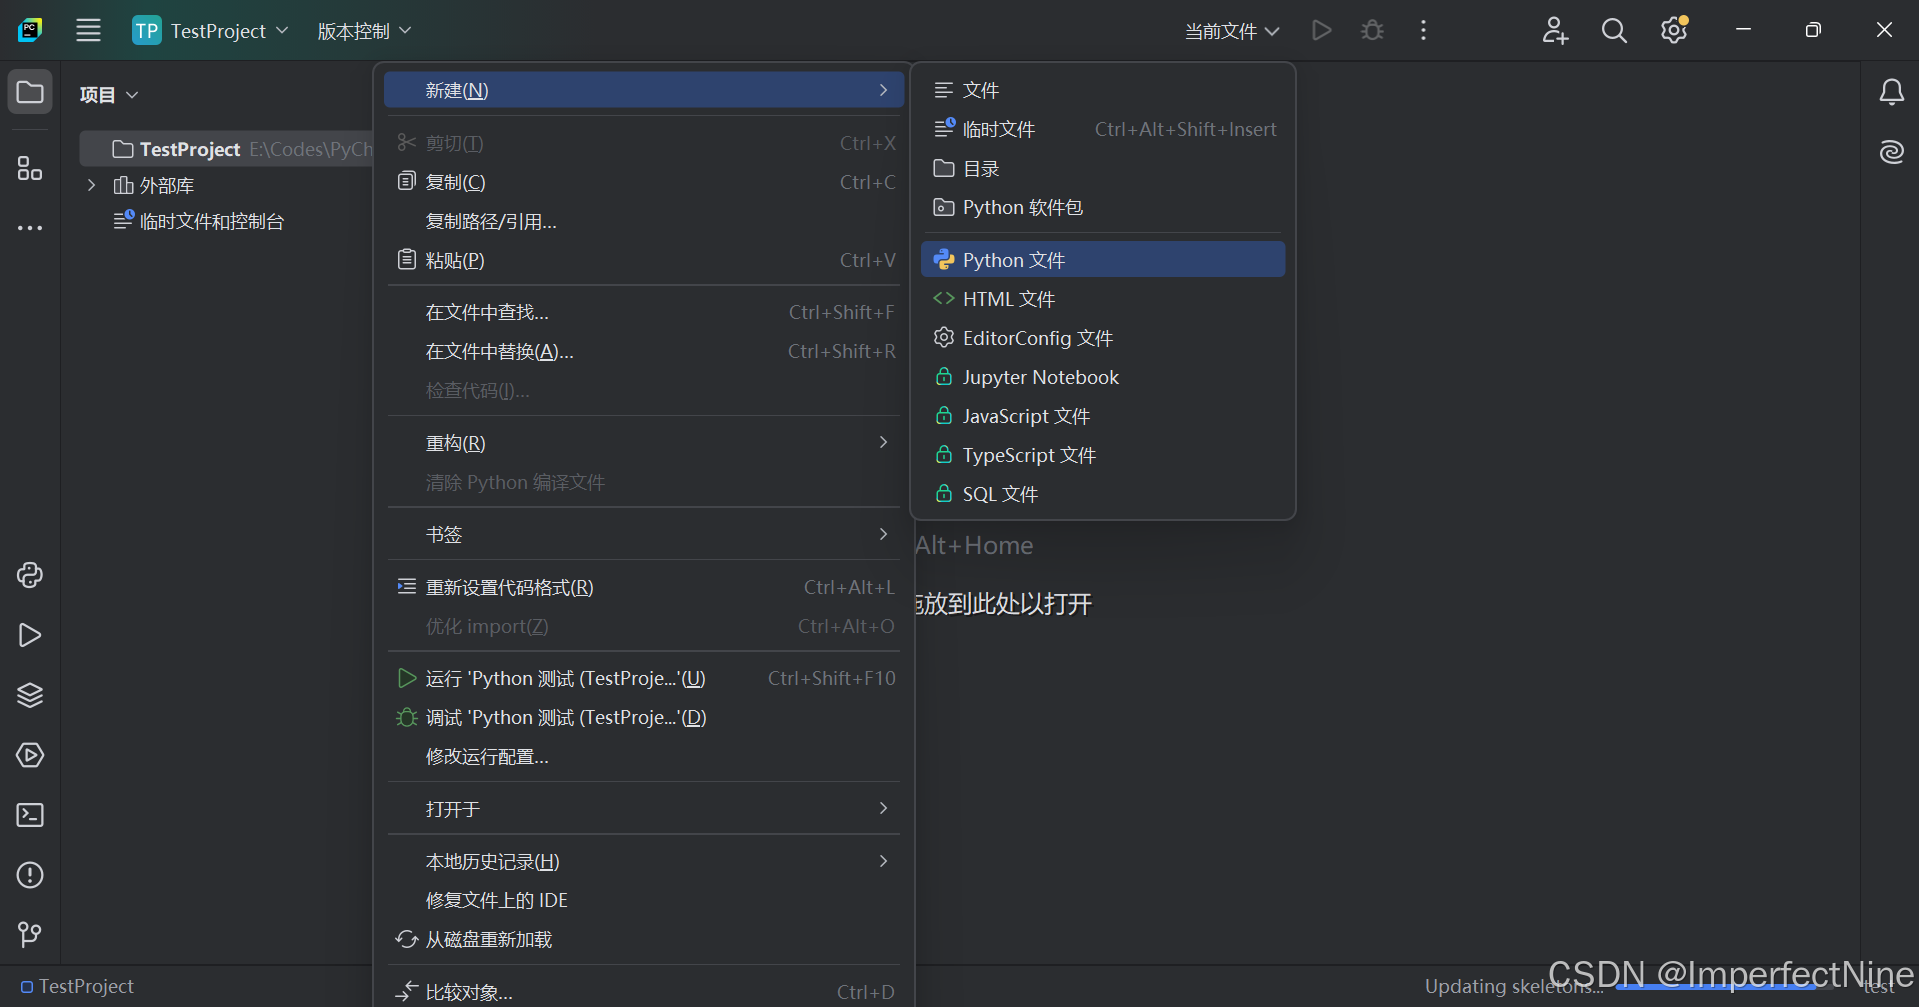Viewport: 1919px width, 1007px height.
Task: Choose 目录 to create a directory
Action: click(x=1103, y=168)
